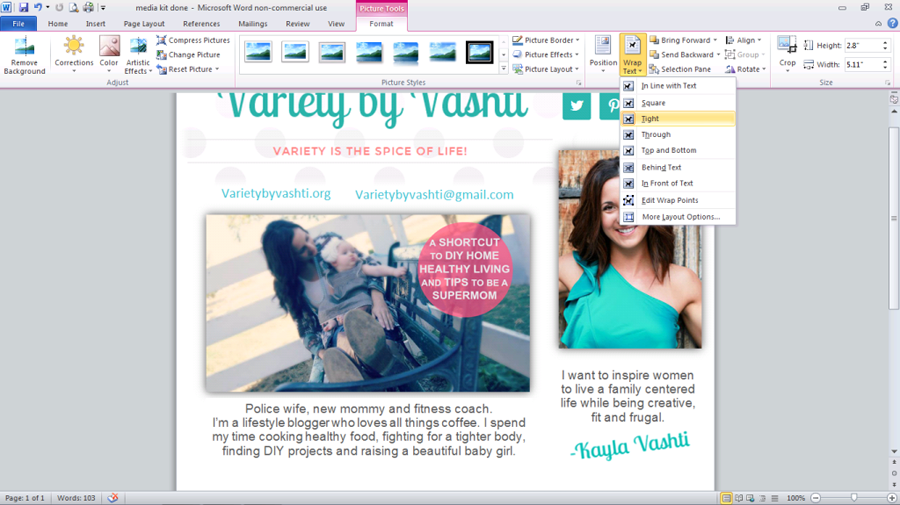Open the Bring Forward dropdown arrow
The height and width of the screenshot is (505, 900).
click(718, 41)
